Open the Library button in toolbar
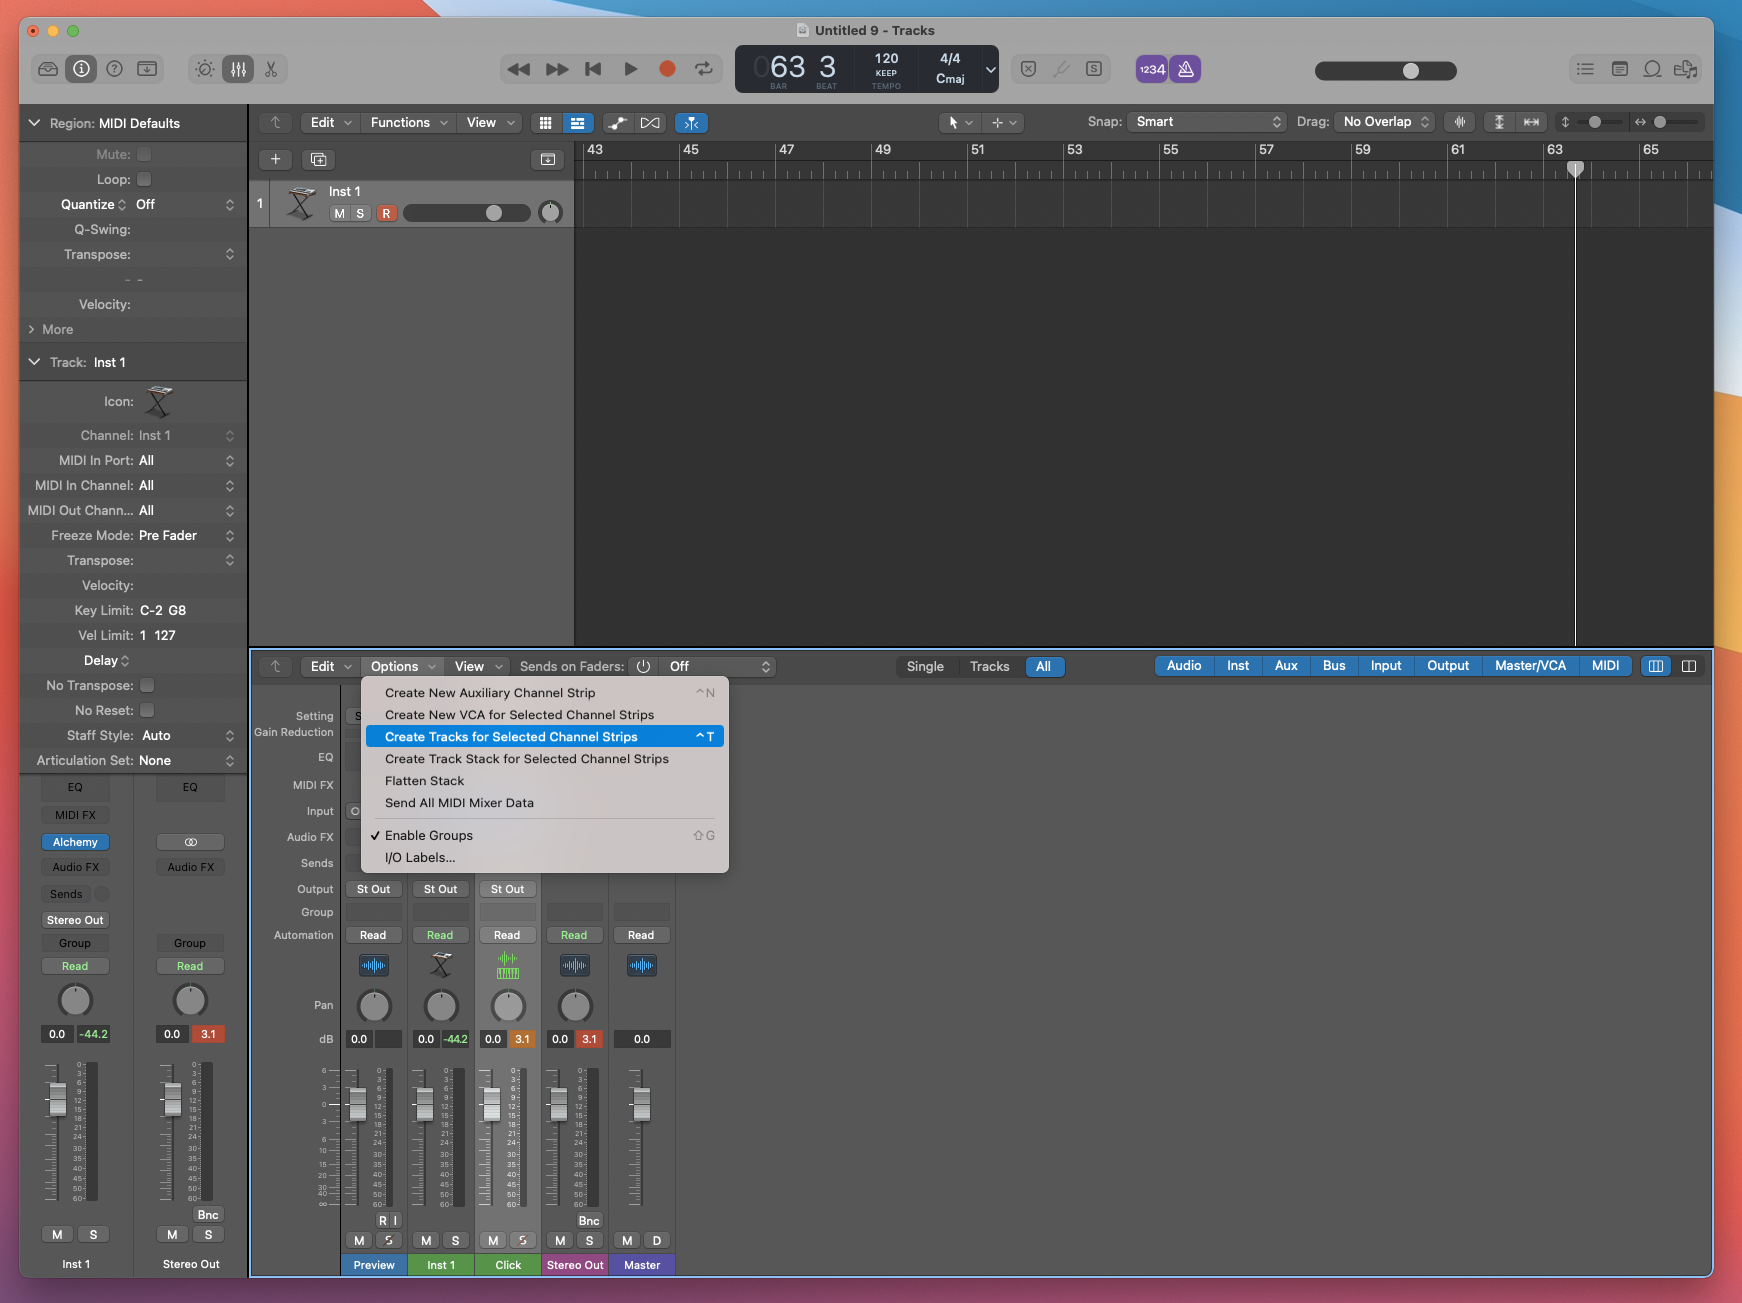1742x1303 pixels. [x=48, y=69]
